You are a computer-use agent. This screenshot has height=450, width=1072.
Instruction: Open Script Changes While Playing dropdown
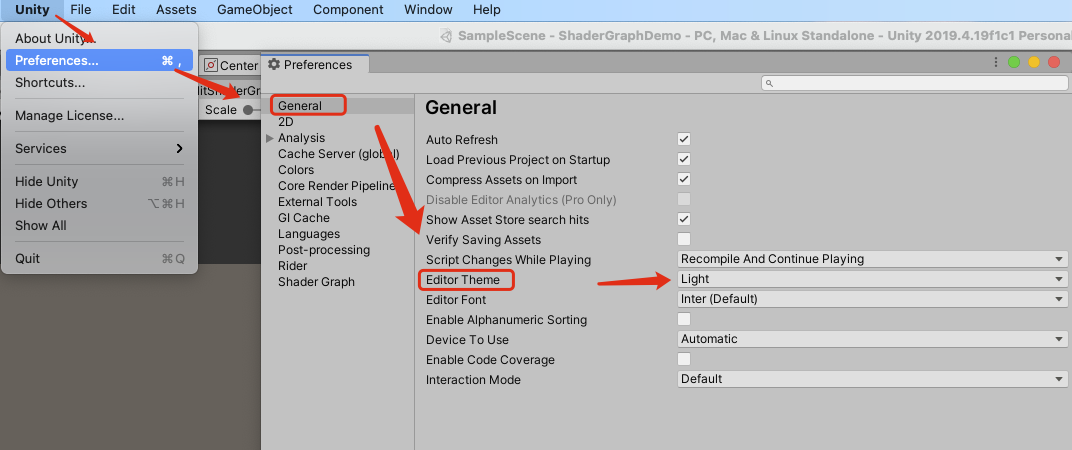872,259
